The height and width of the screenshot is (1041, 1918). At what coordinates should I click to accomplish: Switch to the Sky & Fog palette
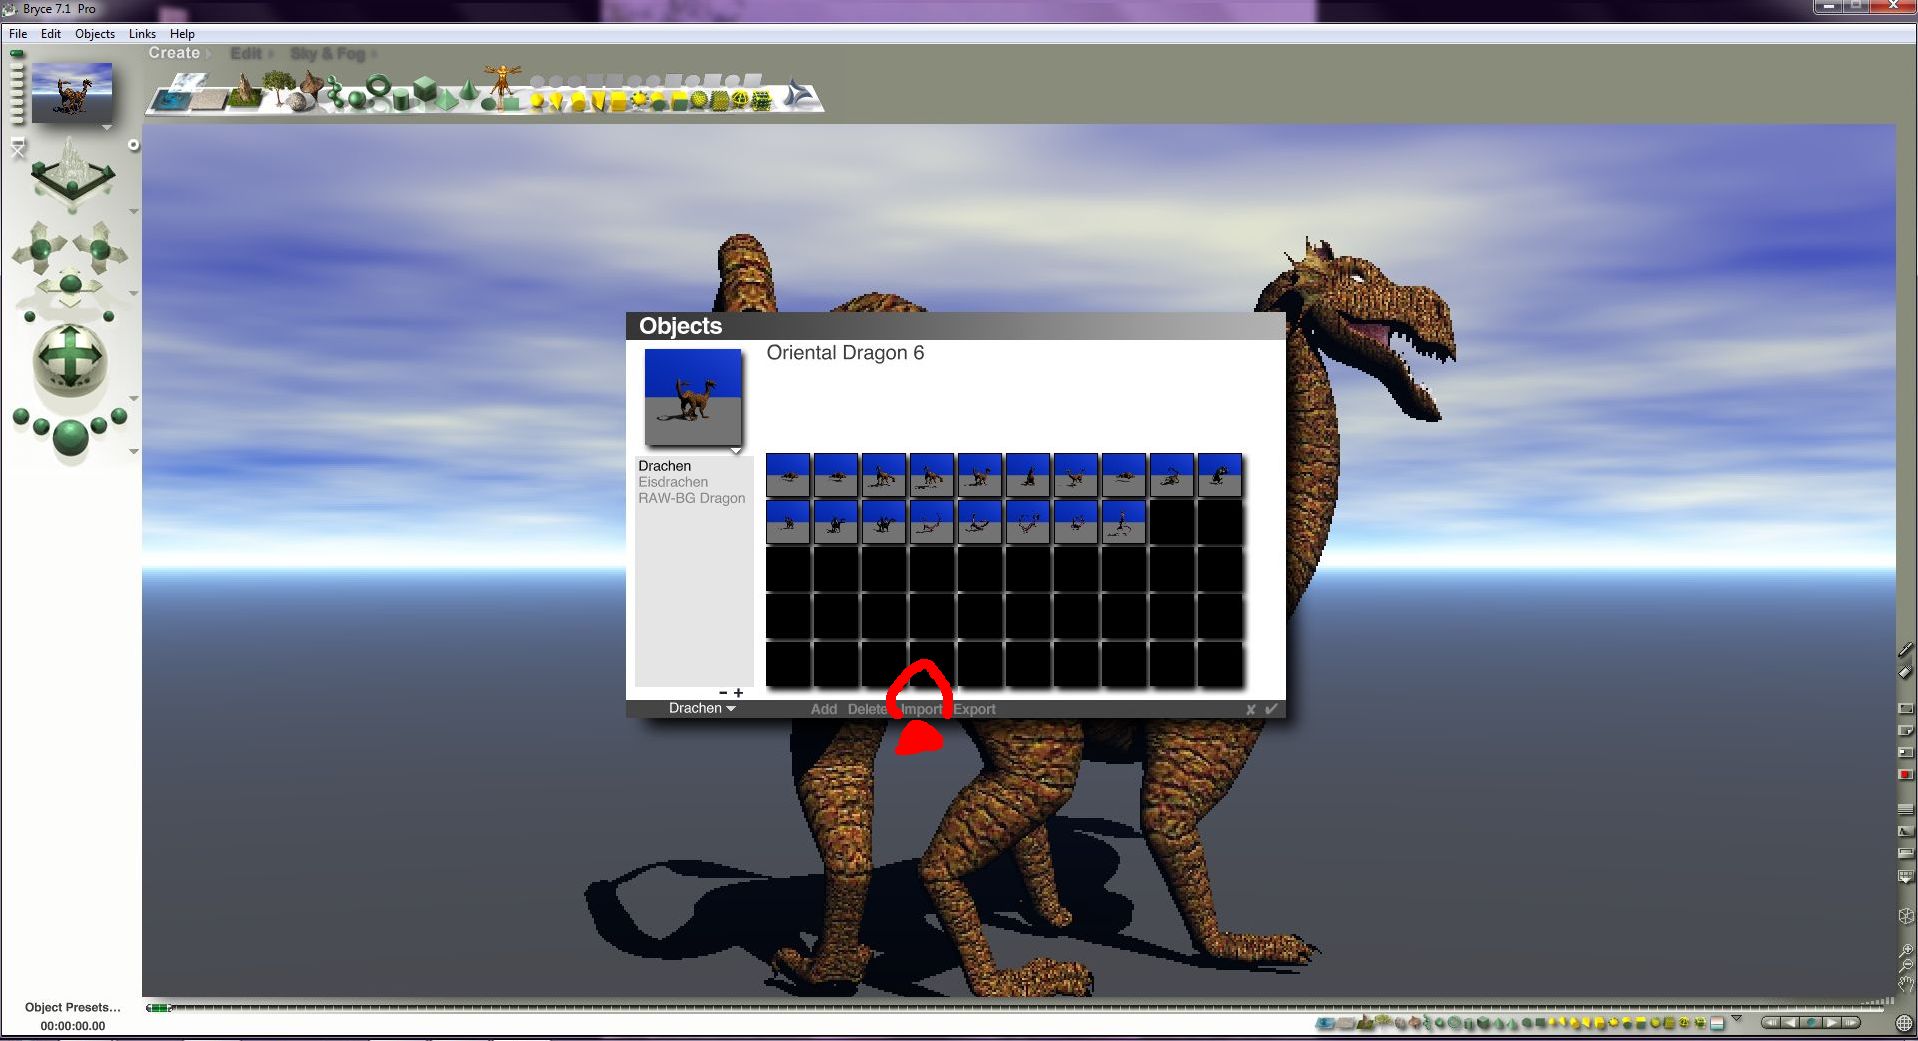[328, 54]
